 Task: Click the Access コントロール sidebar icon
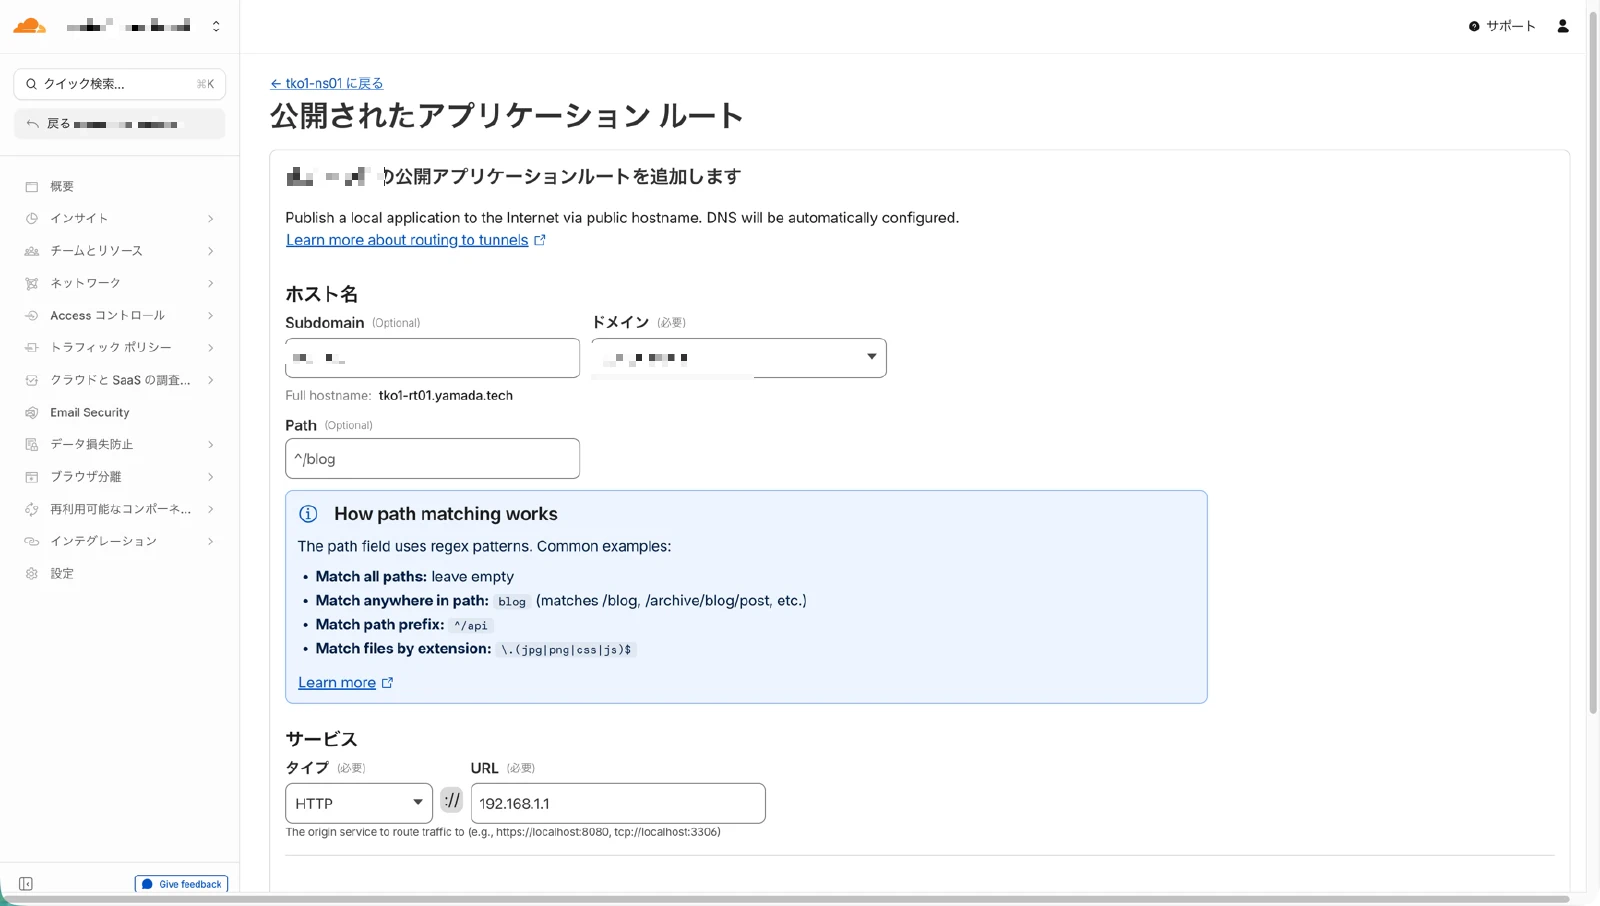[32, 315]
